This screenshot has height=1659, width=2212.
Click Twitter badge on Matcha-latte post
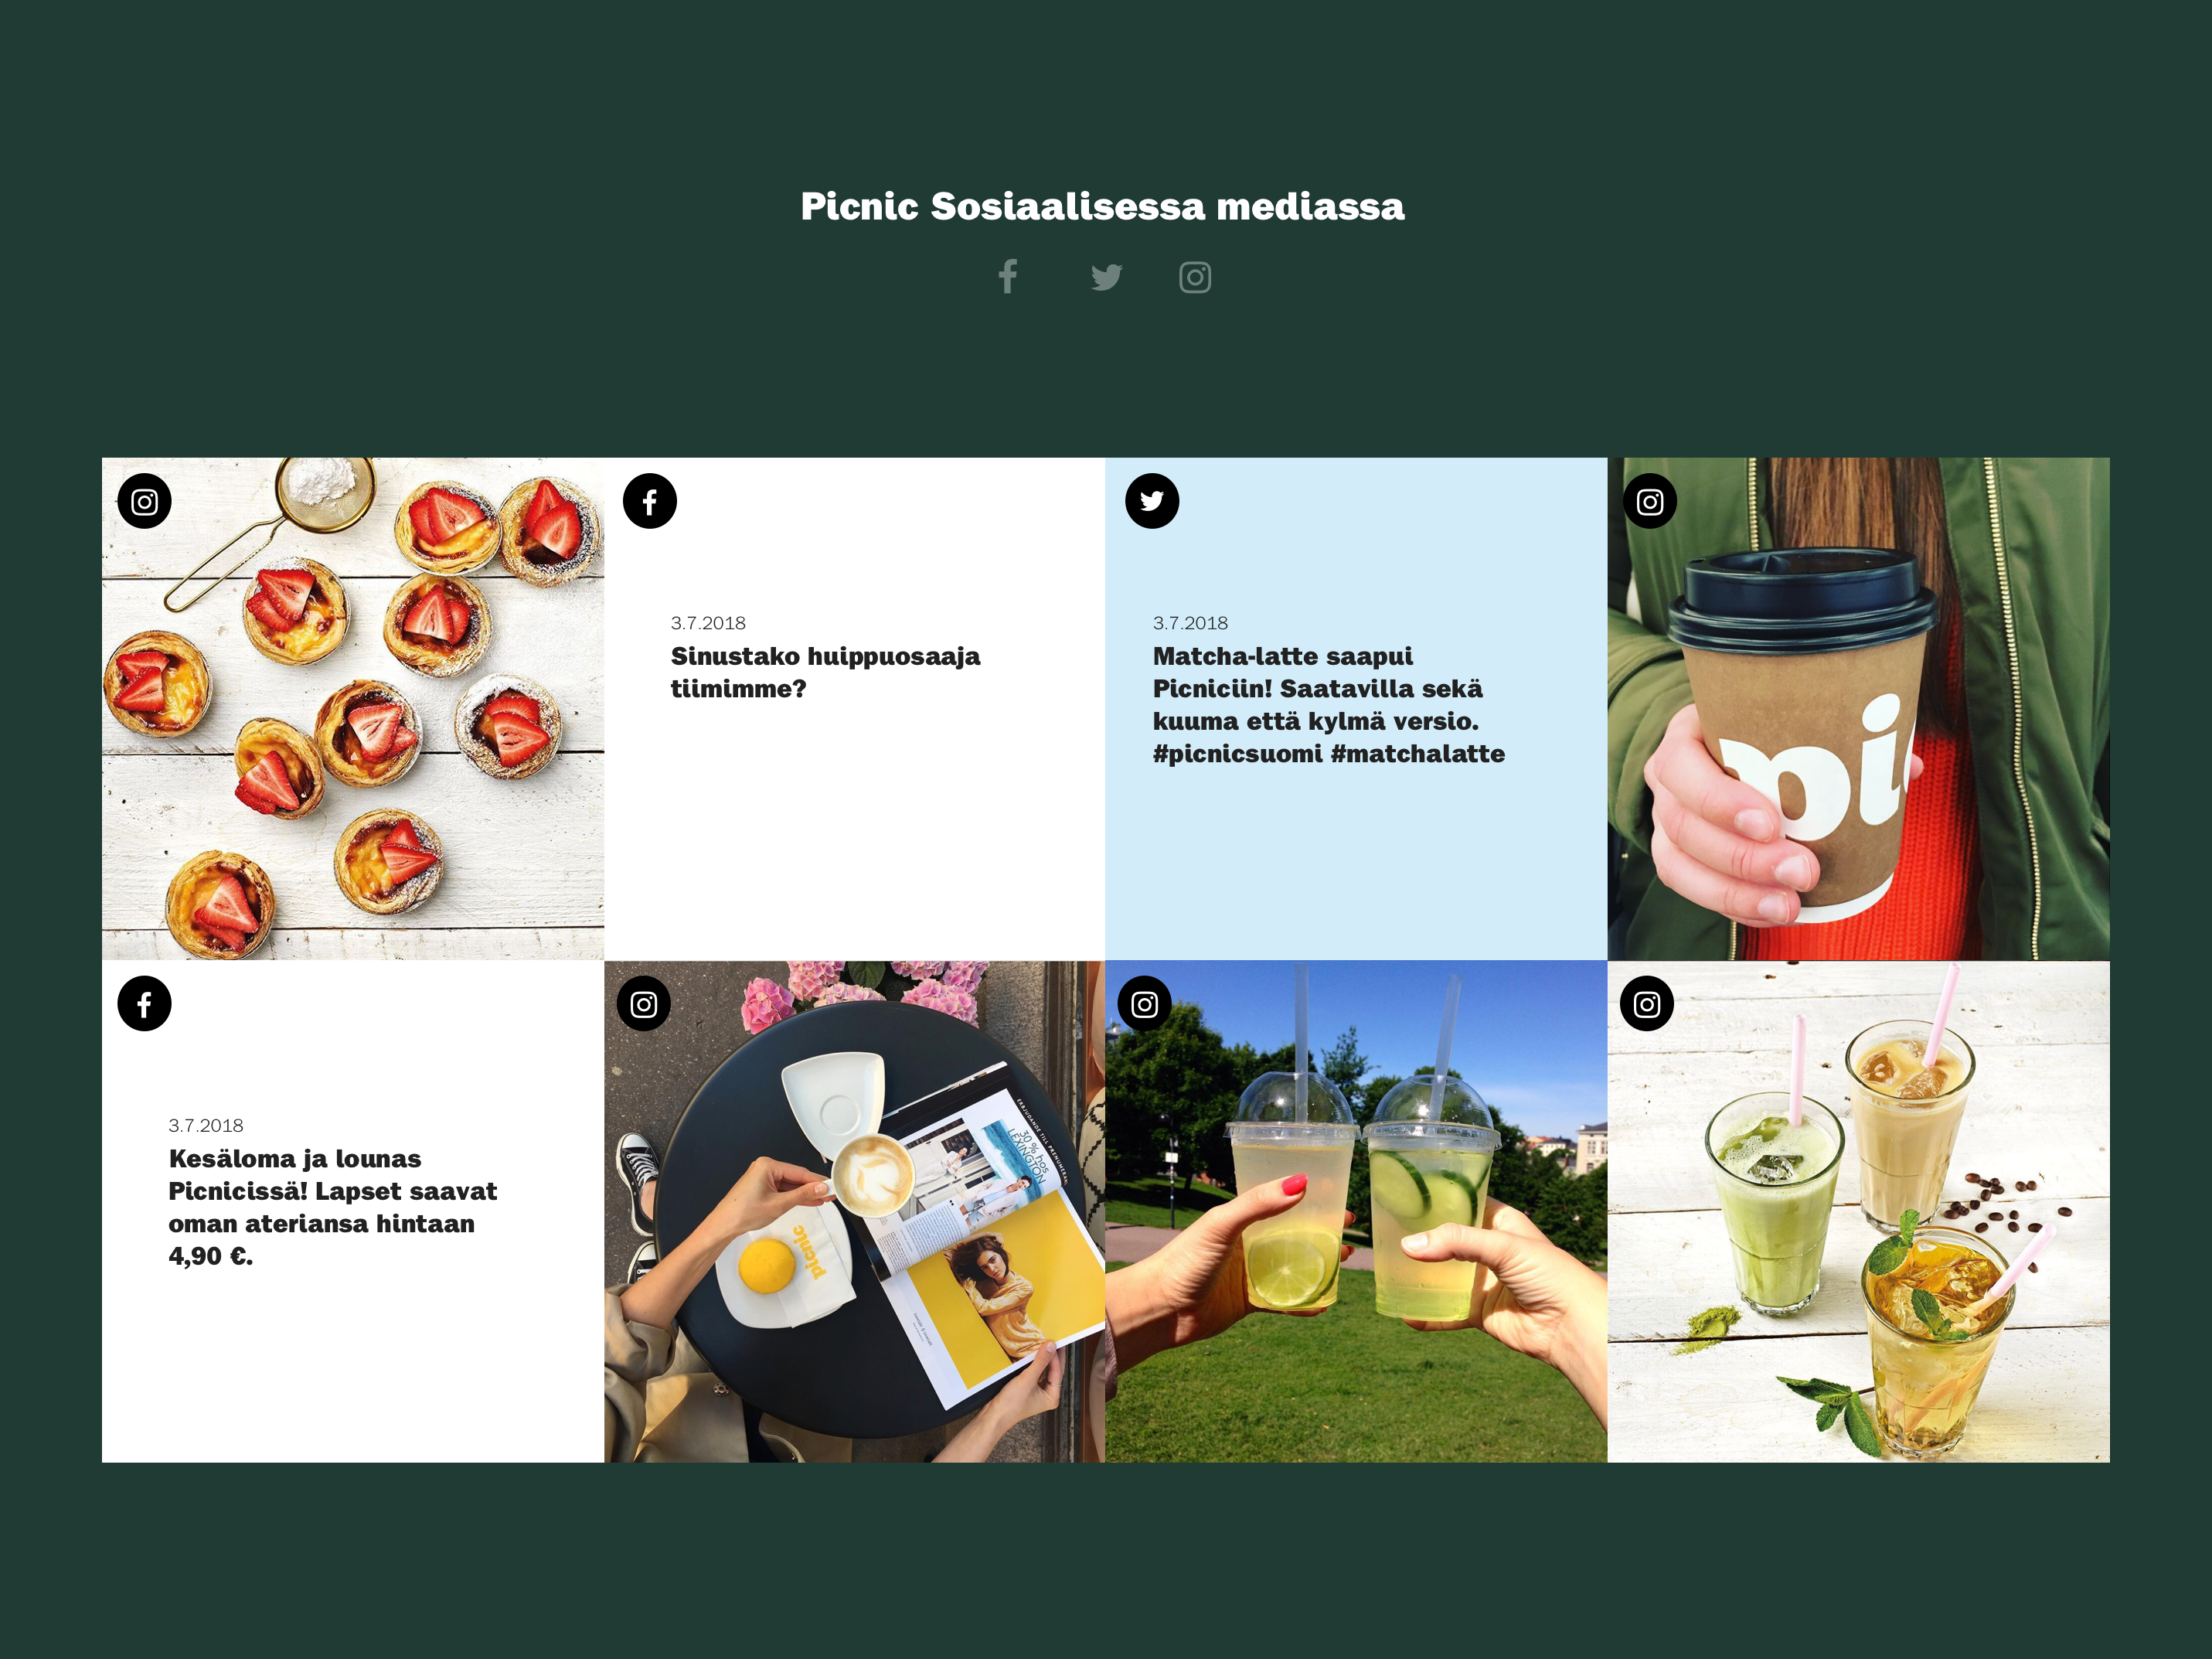pos(1152,501)
